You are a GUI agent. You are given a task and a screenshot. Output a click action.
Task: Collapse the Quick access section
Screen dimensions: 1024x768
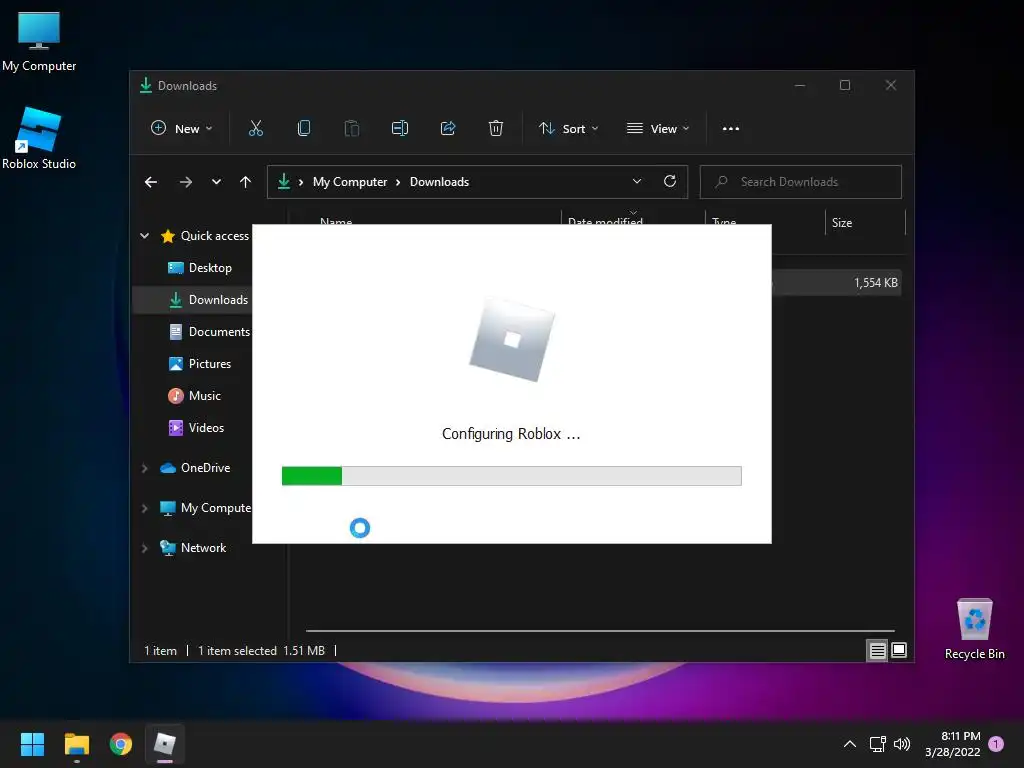point(144,236)
